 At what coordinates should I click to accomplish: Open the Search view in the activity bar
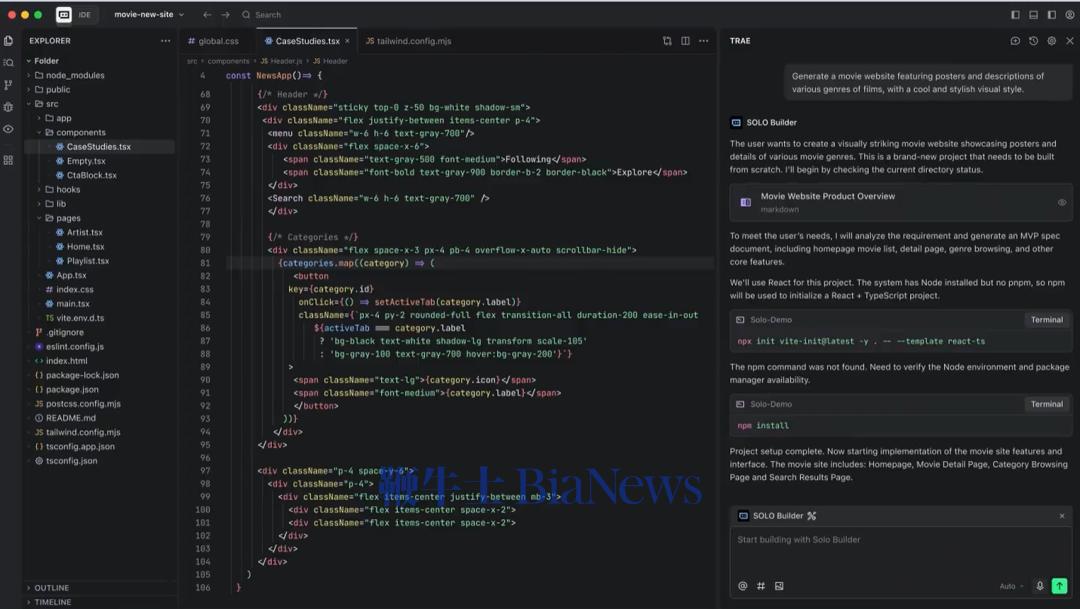pos(8,63)
